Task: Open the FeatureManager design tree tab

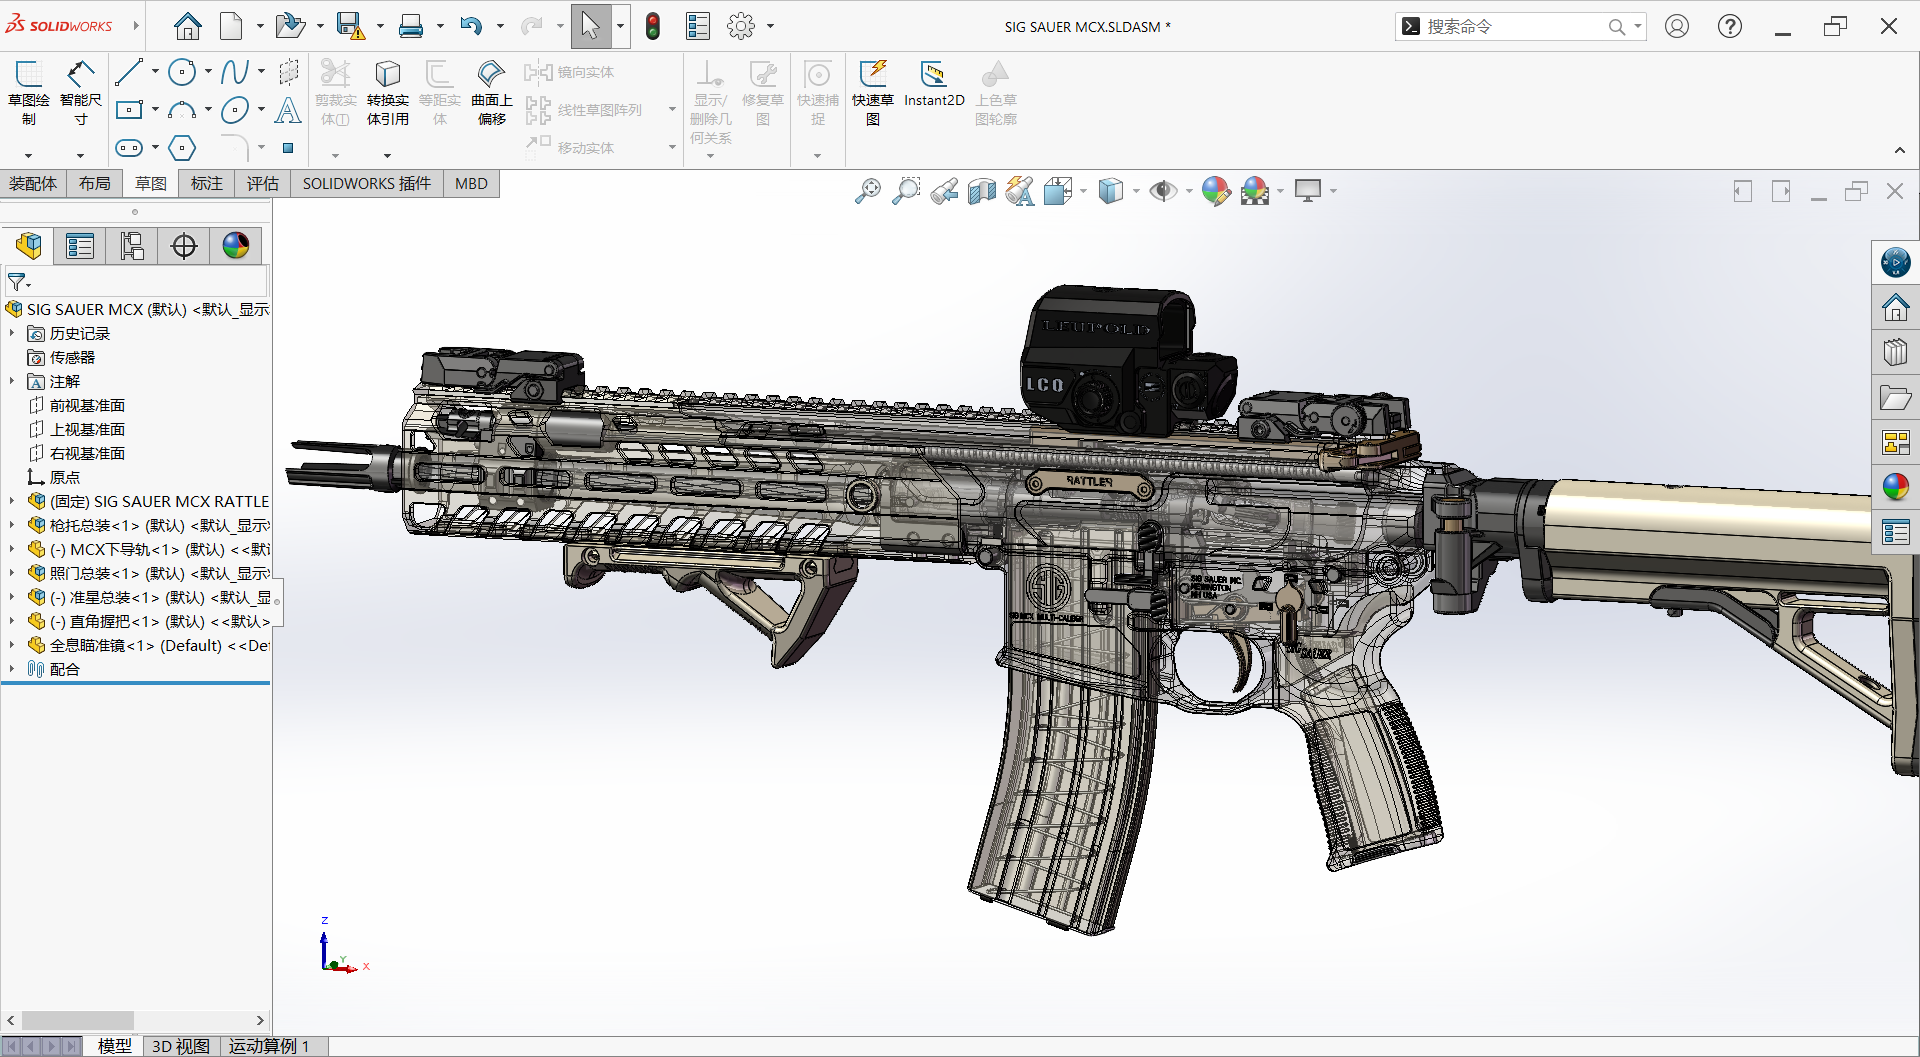Action: [29, 246]
